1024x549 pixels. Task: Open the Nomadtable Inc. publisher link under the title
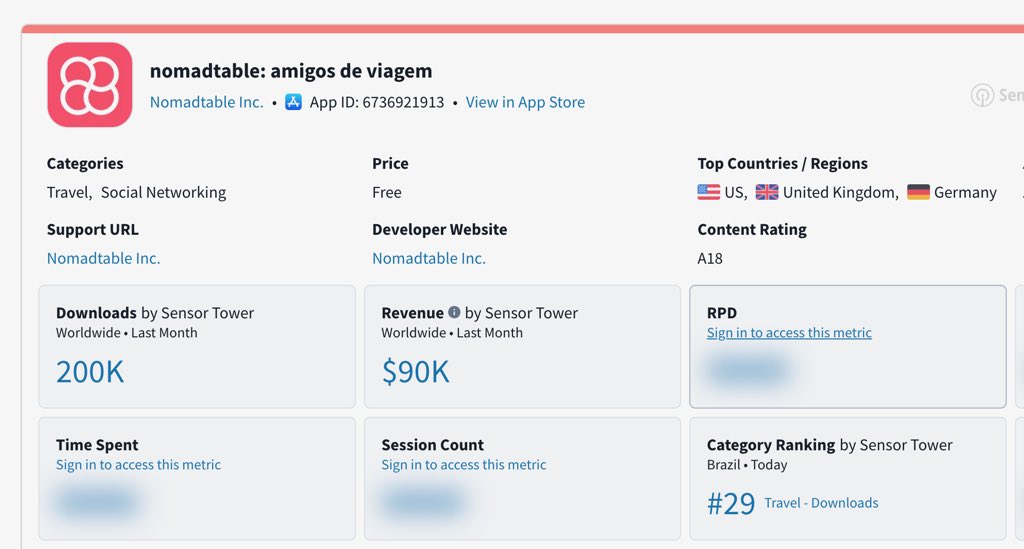pos(206,102)
